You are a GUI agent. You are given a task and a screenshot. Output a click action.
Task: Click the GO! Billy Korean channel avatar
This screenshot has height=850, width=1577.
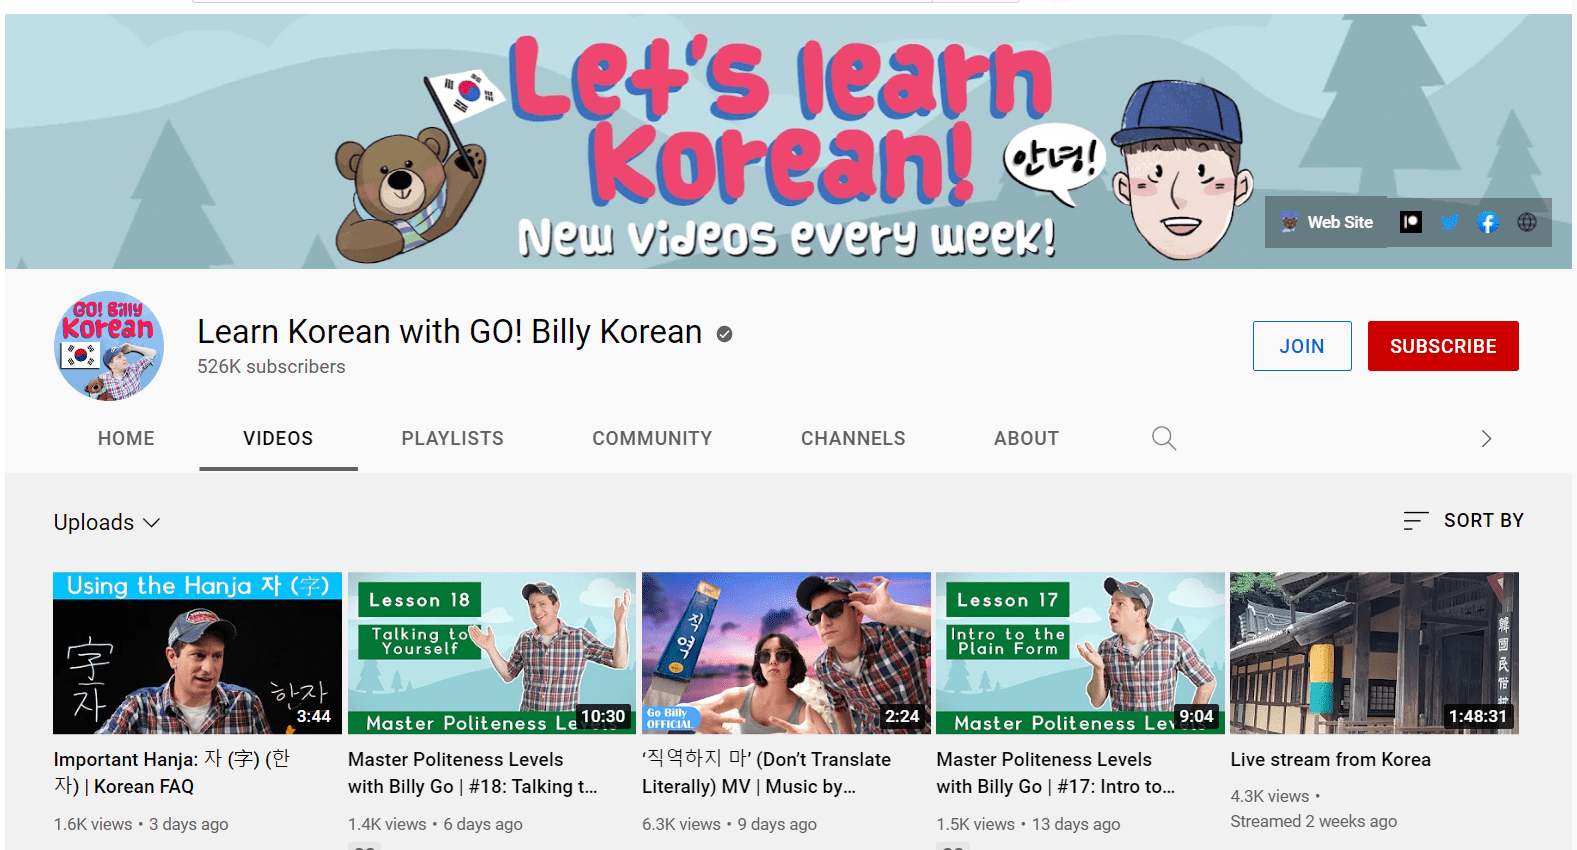pos(109,346)
